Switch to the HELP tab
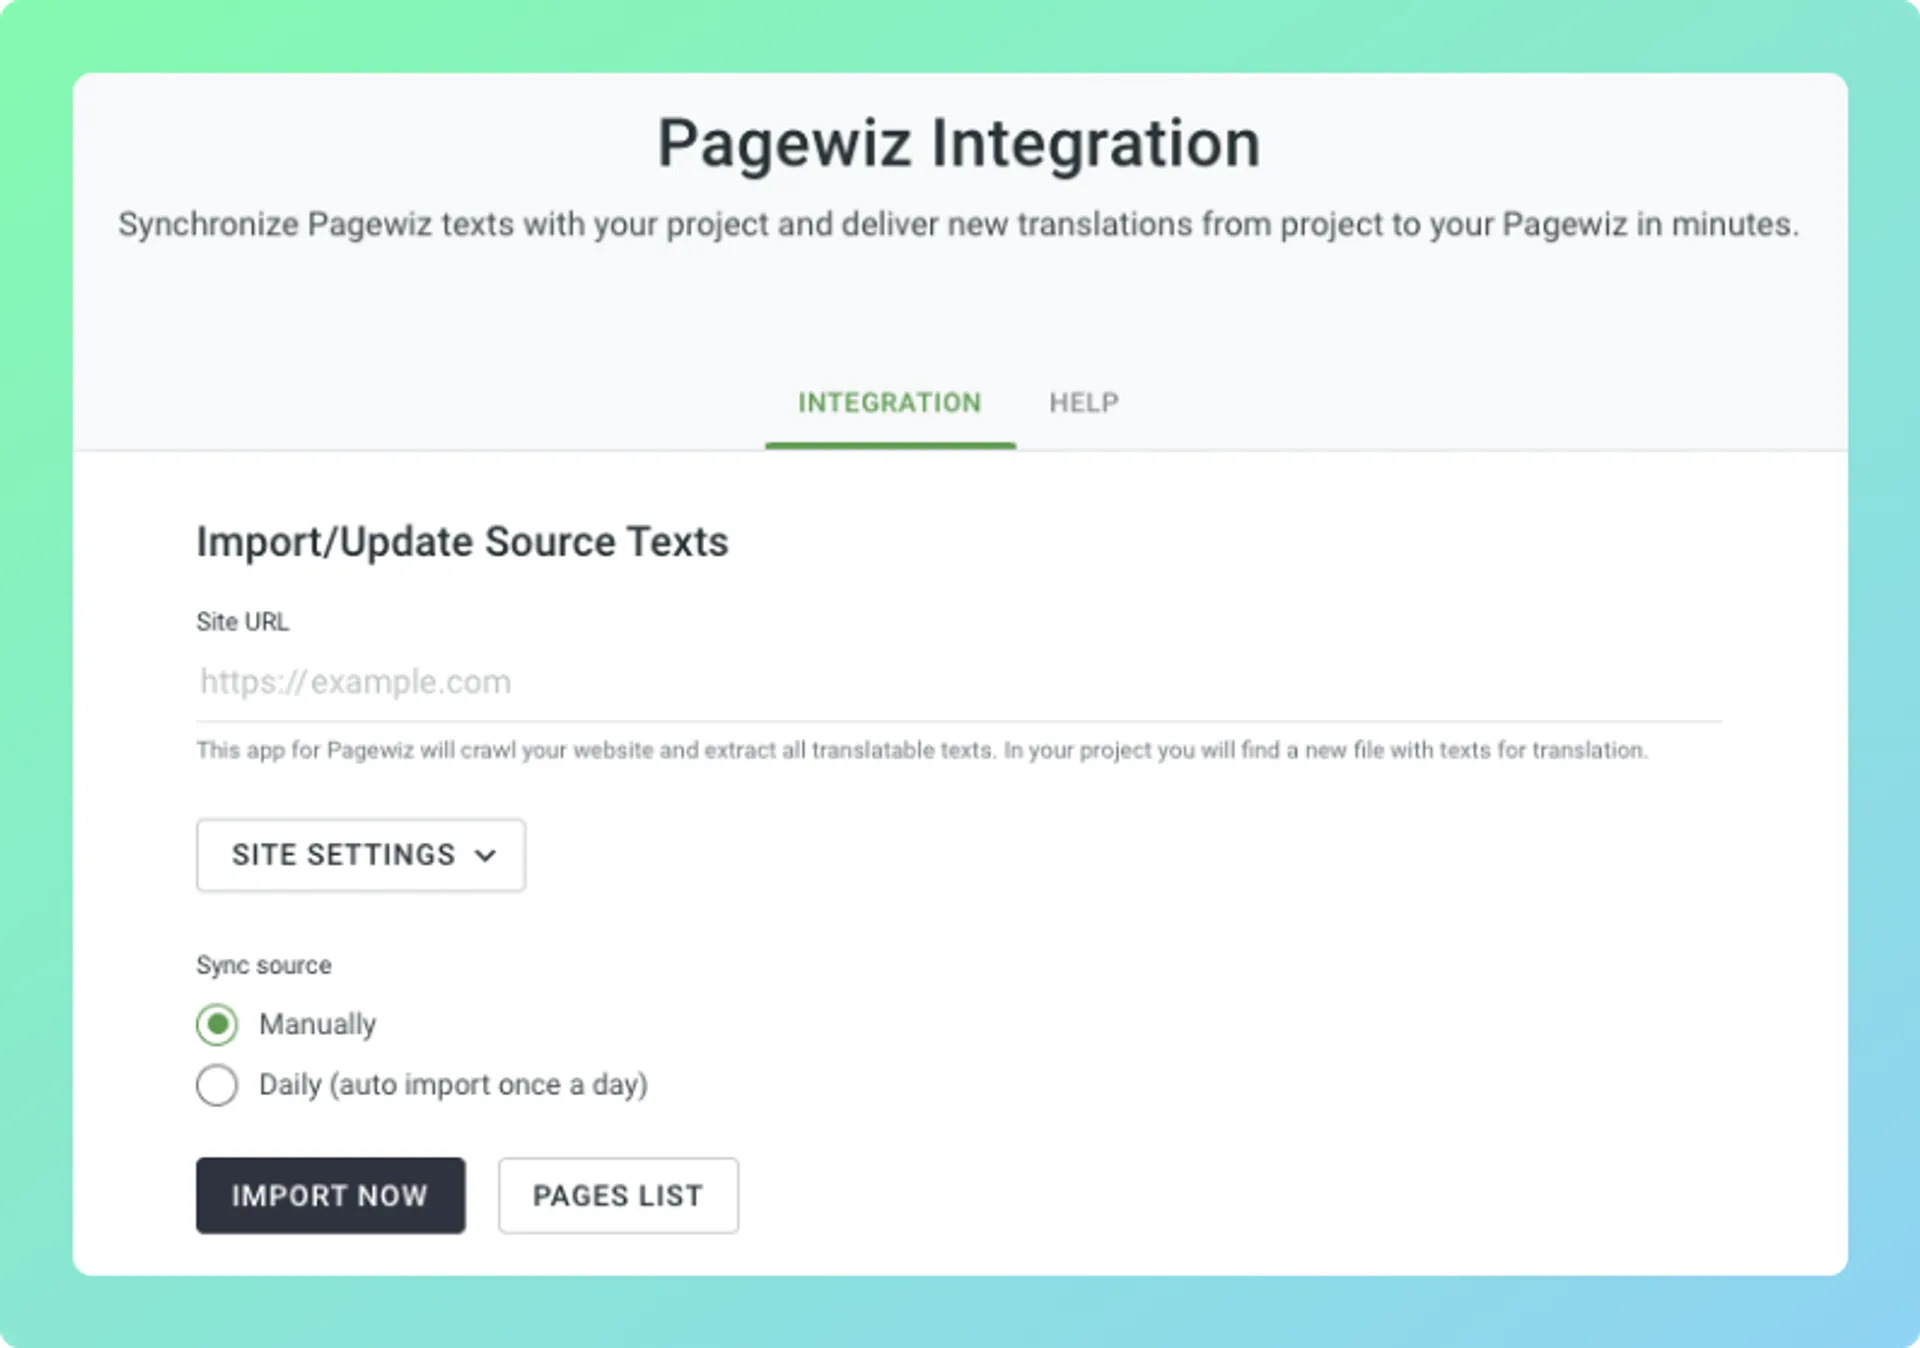 tap(1083, 403)
